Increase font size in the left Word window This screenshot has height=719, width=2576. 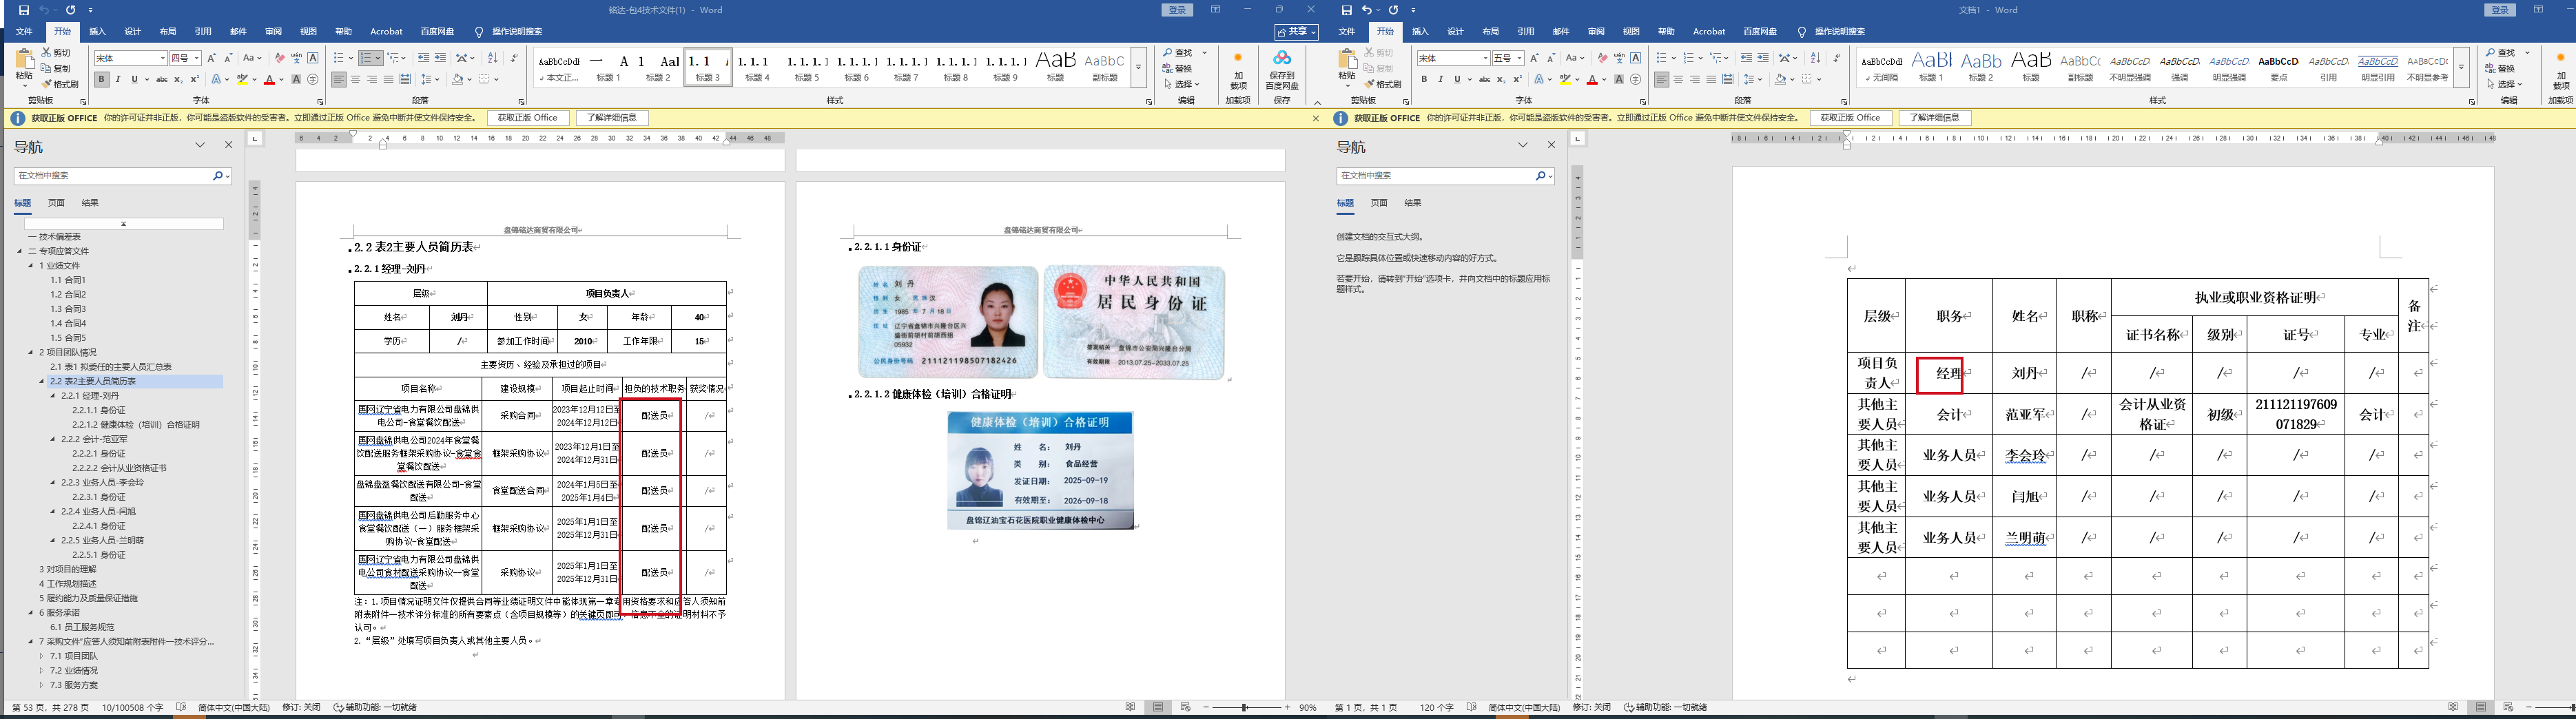coord(212,58)
